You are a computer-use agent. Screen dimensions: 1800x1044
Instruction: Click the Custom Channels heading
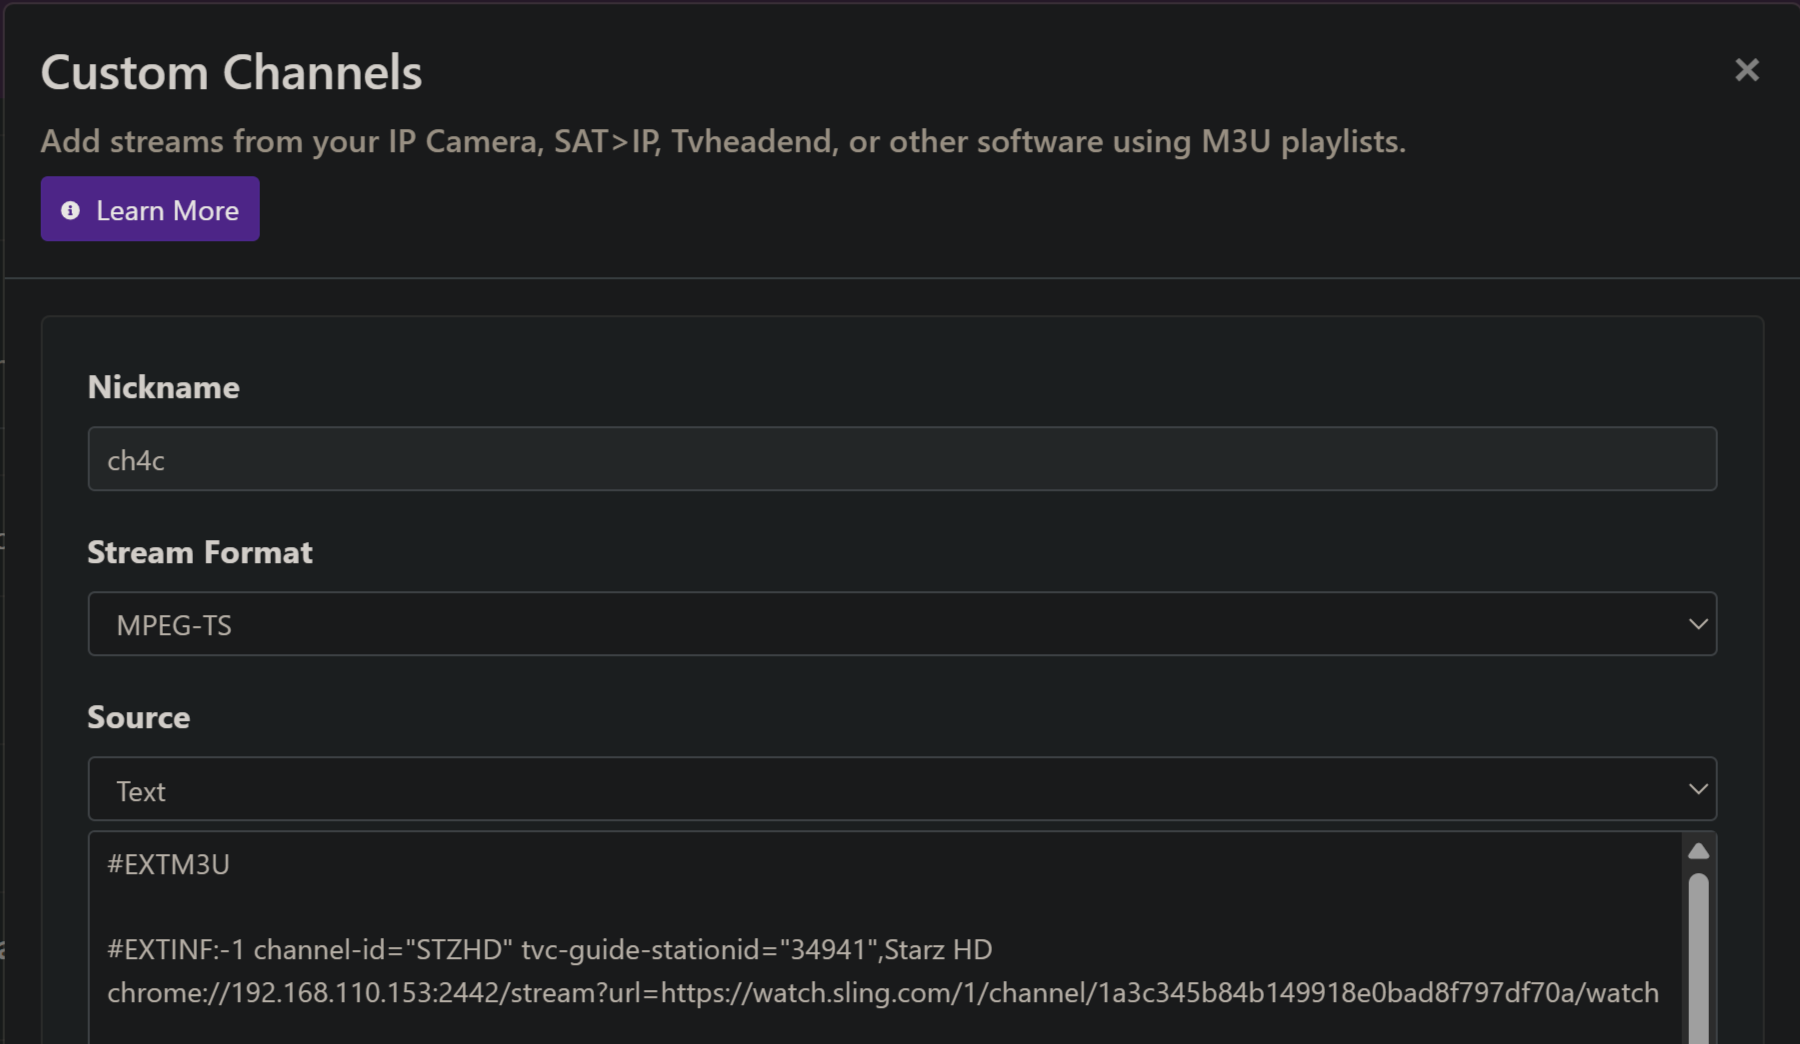(x=231, y=72)
